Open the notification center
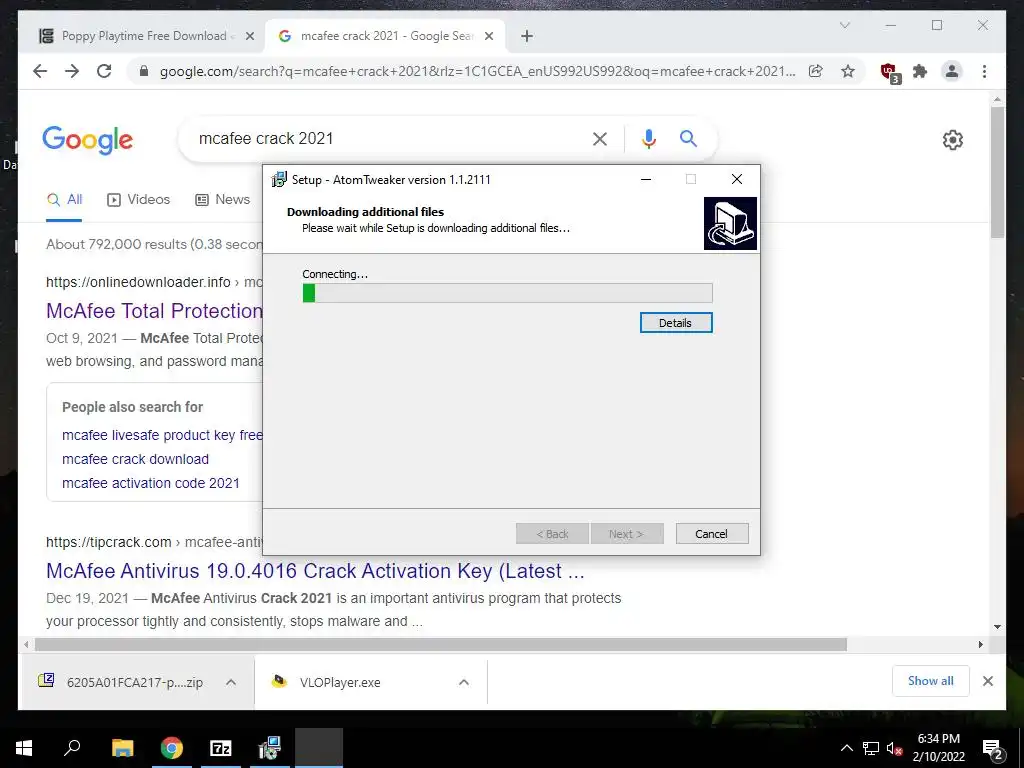Viewport: 1024px width, 768px height. coord(993,749)
